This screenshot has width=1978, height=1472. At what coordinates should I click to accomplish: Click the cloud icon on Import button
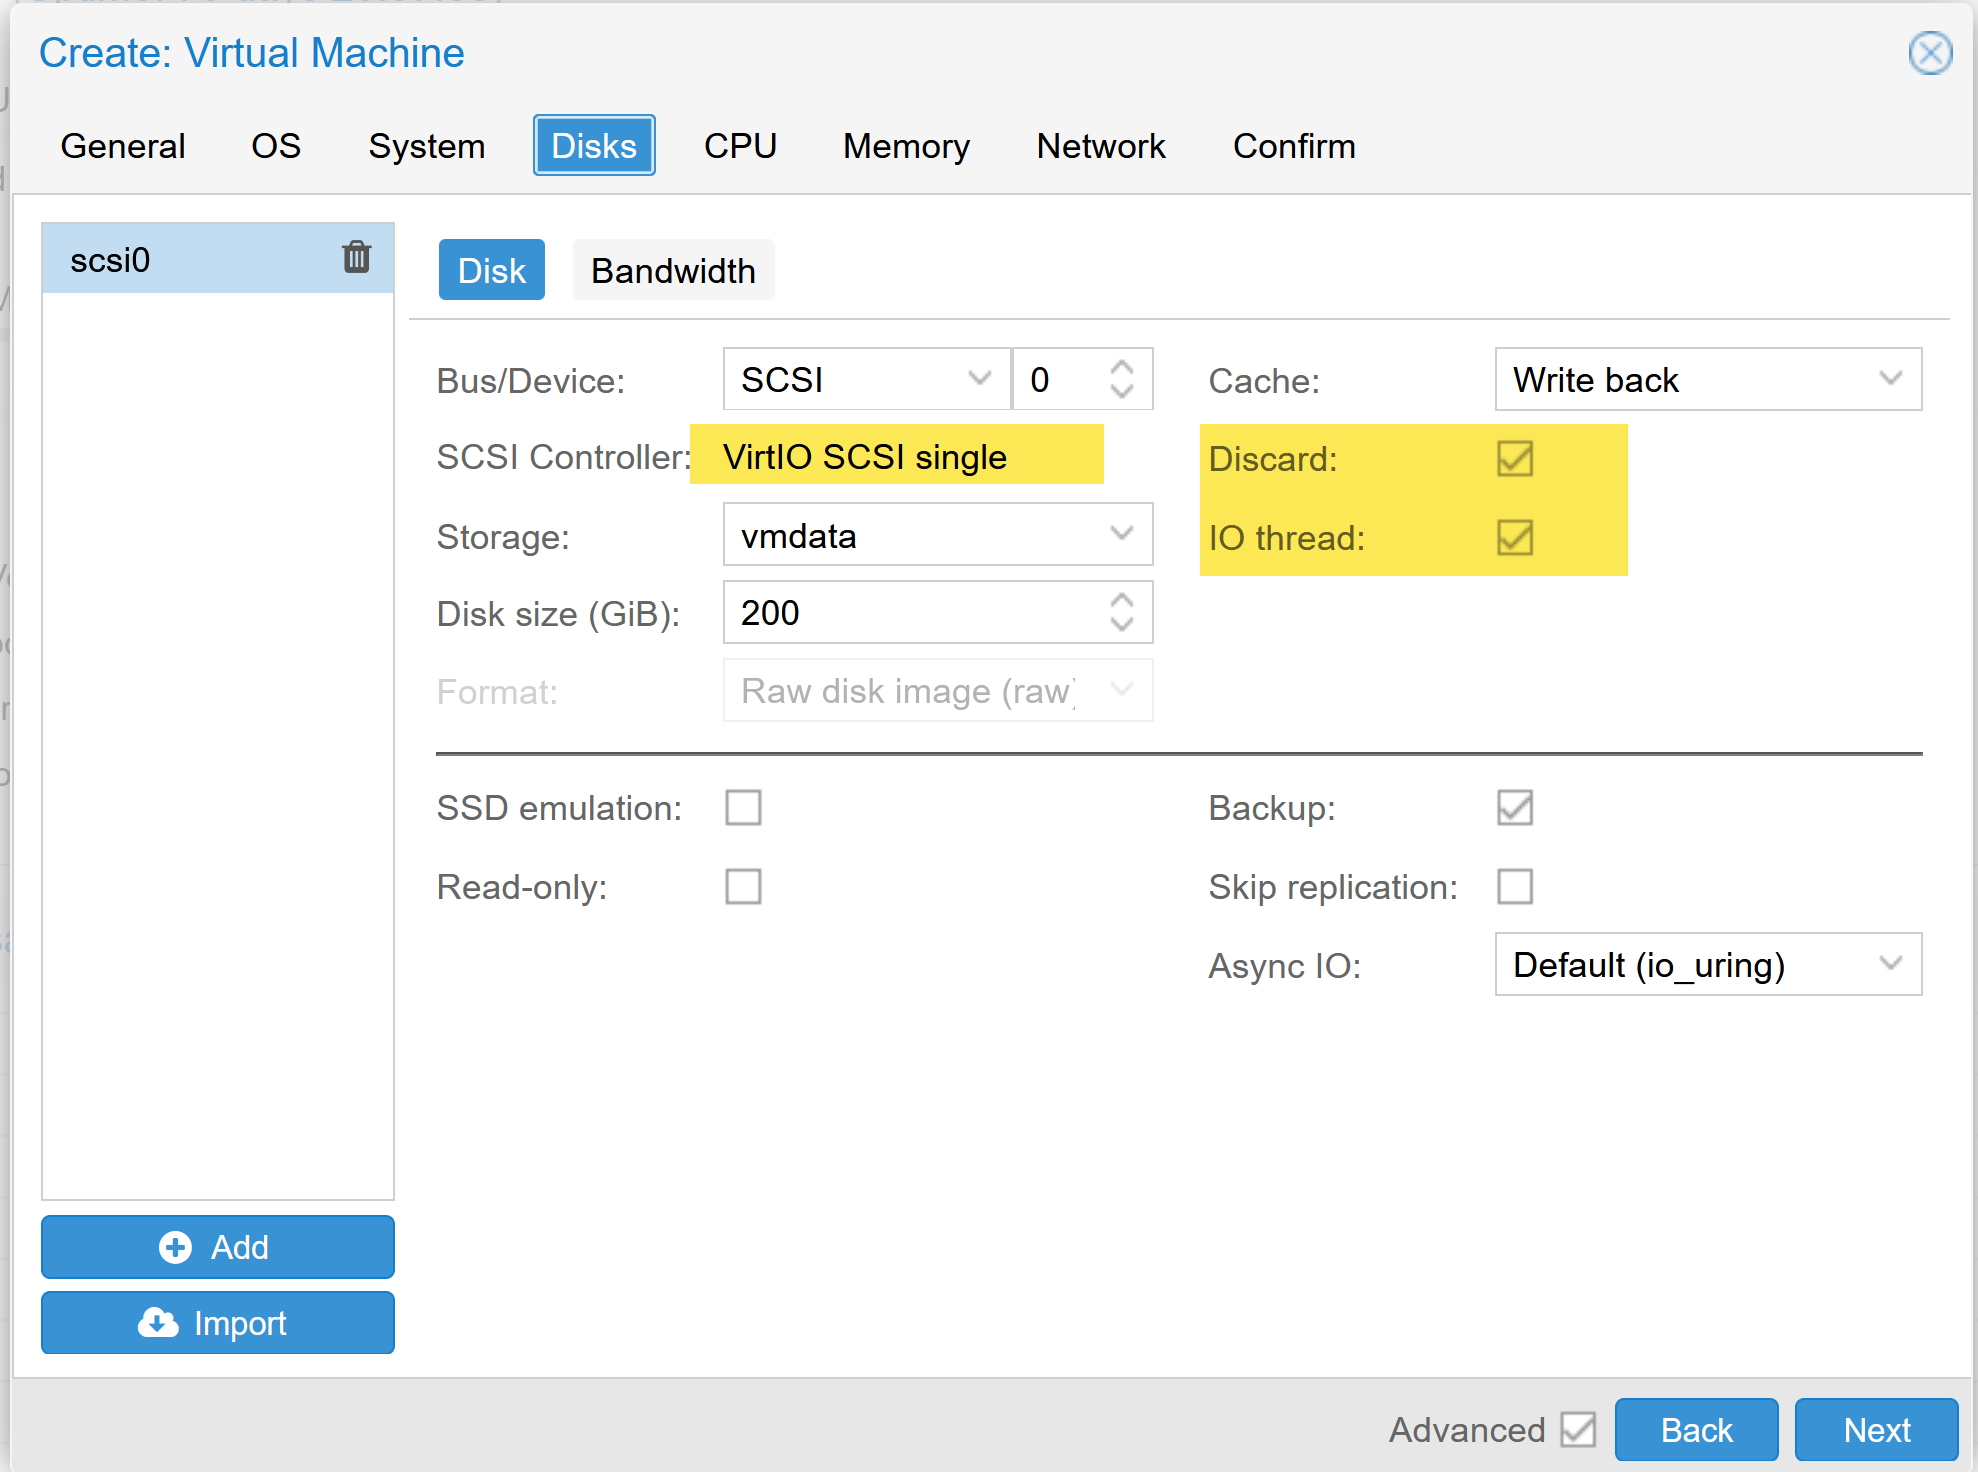pyautogui.click(x=158, y=1322)
